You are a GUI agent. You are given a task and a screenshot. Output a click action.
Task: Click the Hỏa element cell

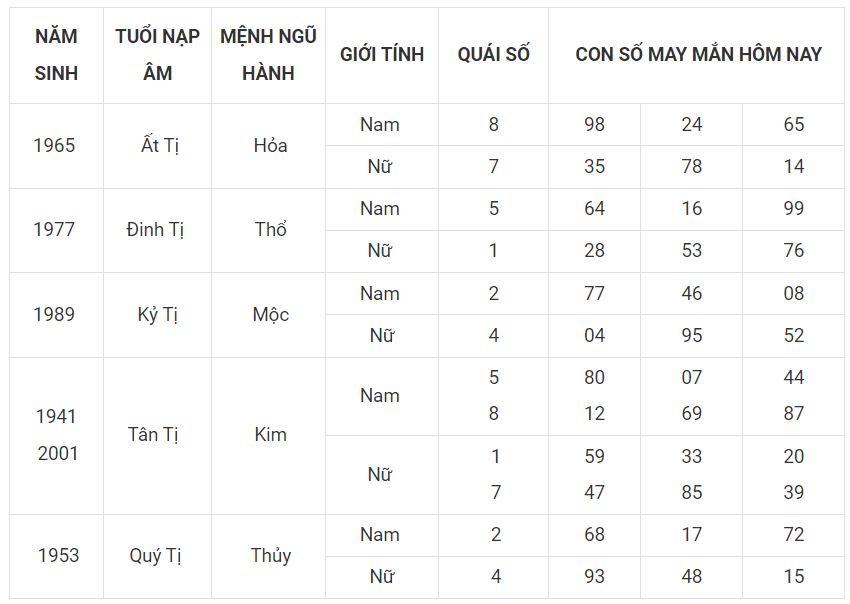pyautogui.click(x=270, y=146)
